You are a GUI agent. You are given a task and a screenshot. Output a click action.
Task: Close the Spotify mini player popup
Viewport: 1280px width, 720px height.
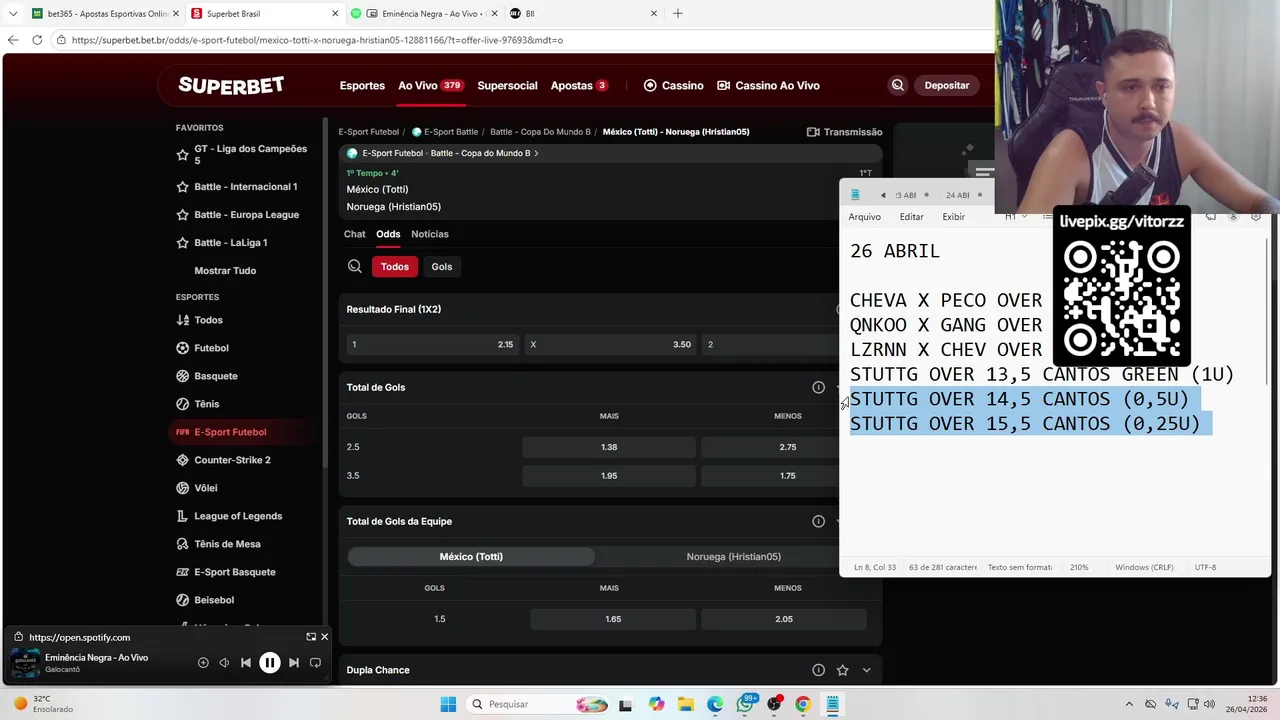point(324,637)
